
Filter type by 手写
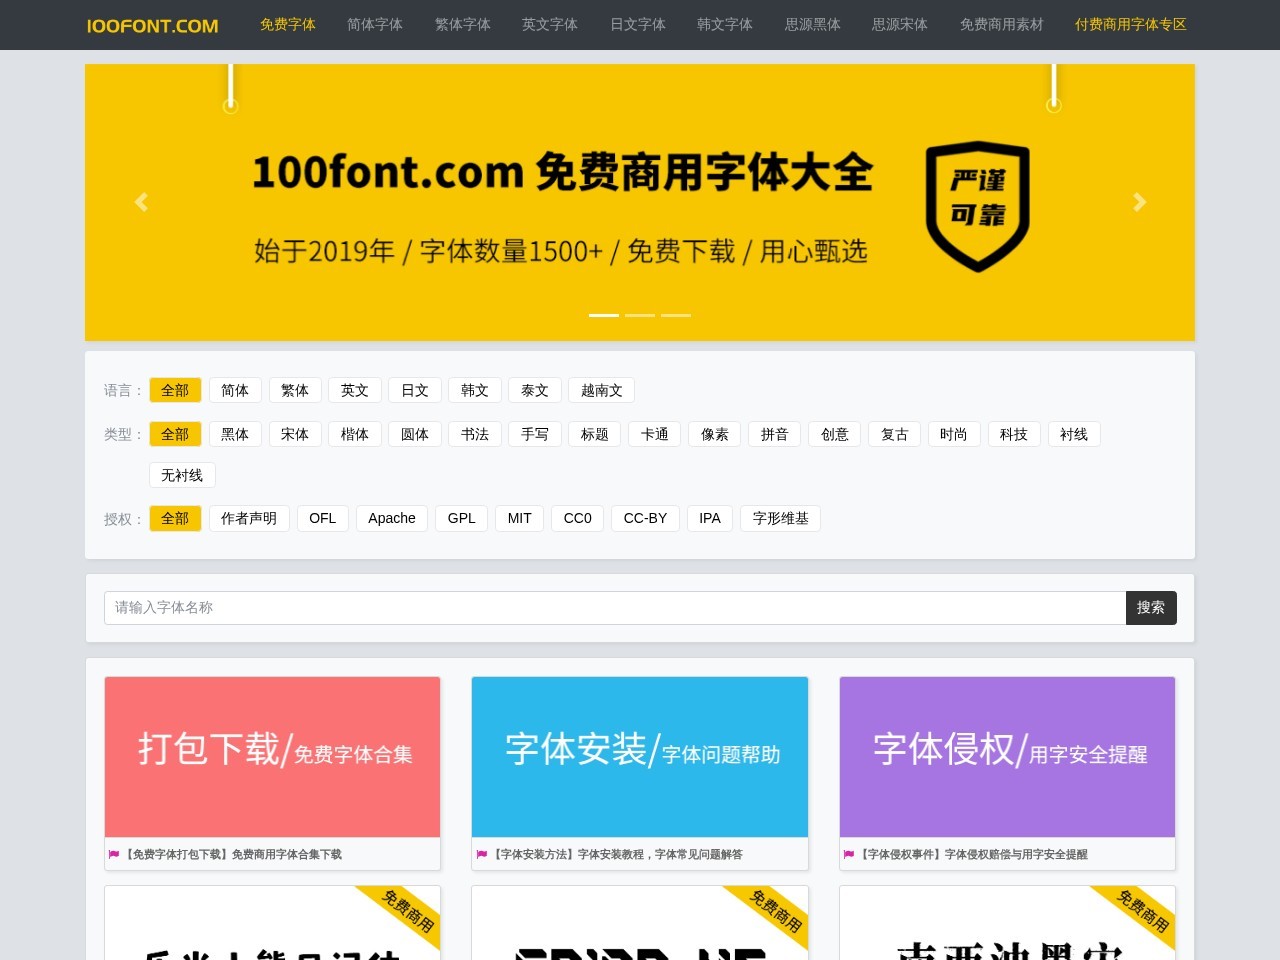point(535,434)
